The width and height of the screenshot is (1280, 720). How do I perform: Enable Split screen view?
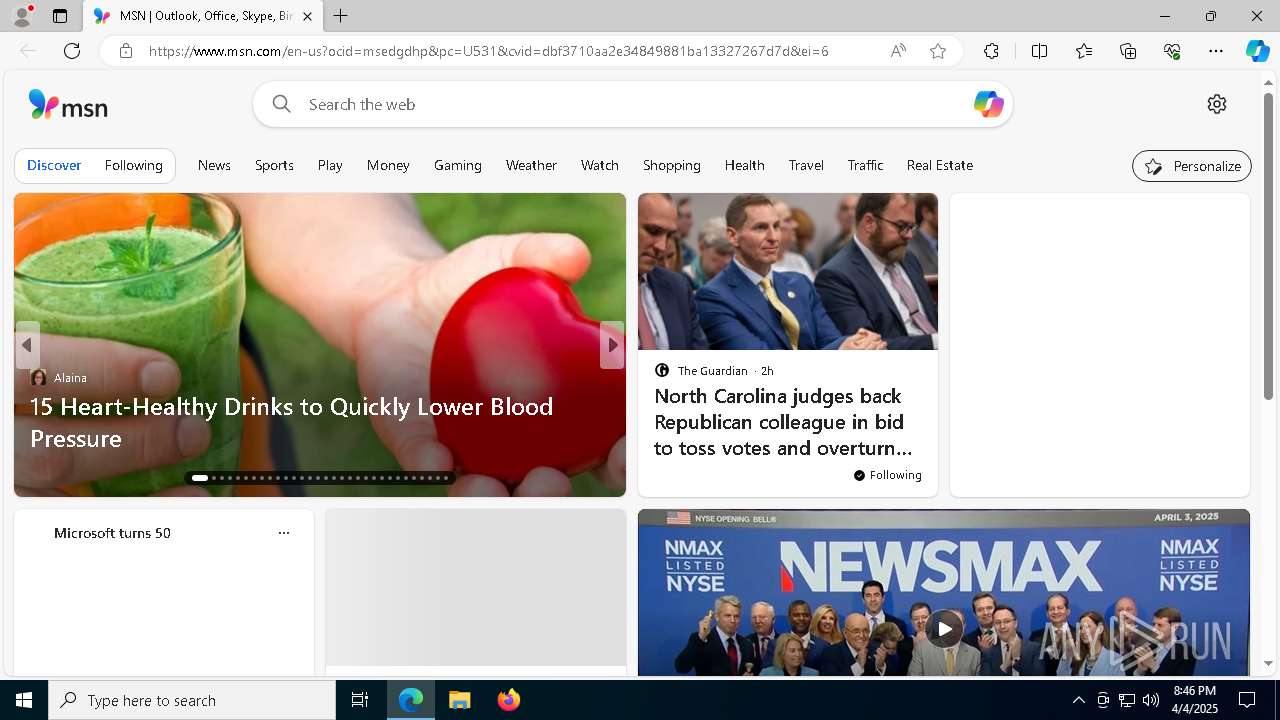pyautogui.click(x=1039, y=51)
